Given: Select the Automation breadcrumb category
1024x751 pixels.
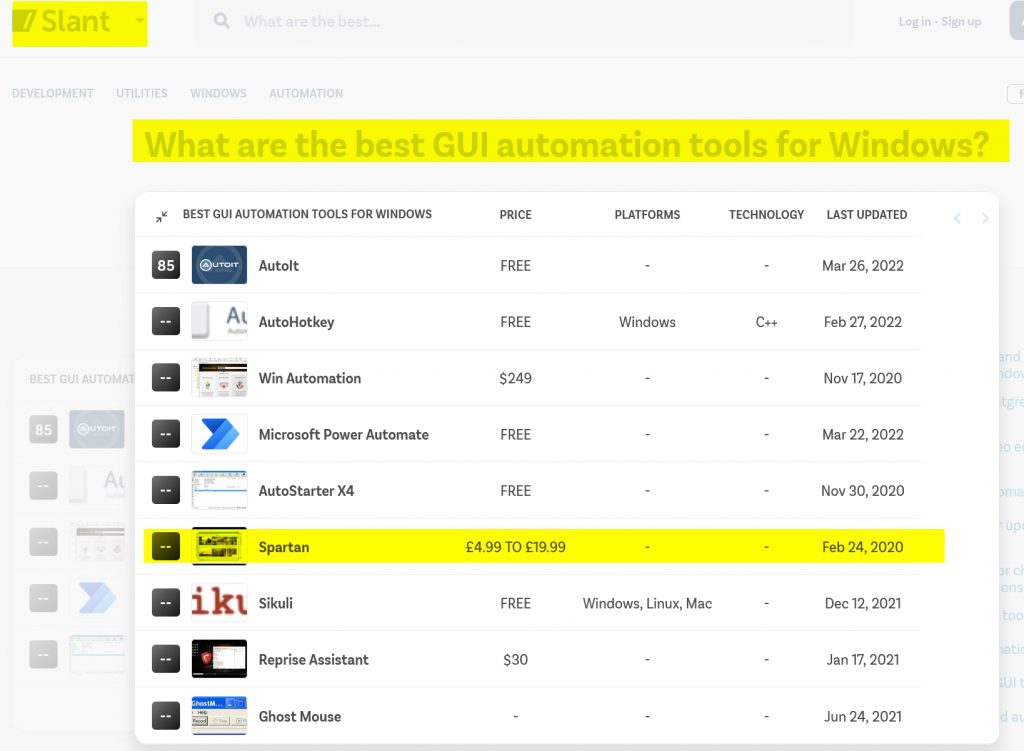Looking at the screenshot, I should tap(306, 93).
